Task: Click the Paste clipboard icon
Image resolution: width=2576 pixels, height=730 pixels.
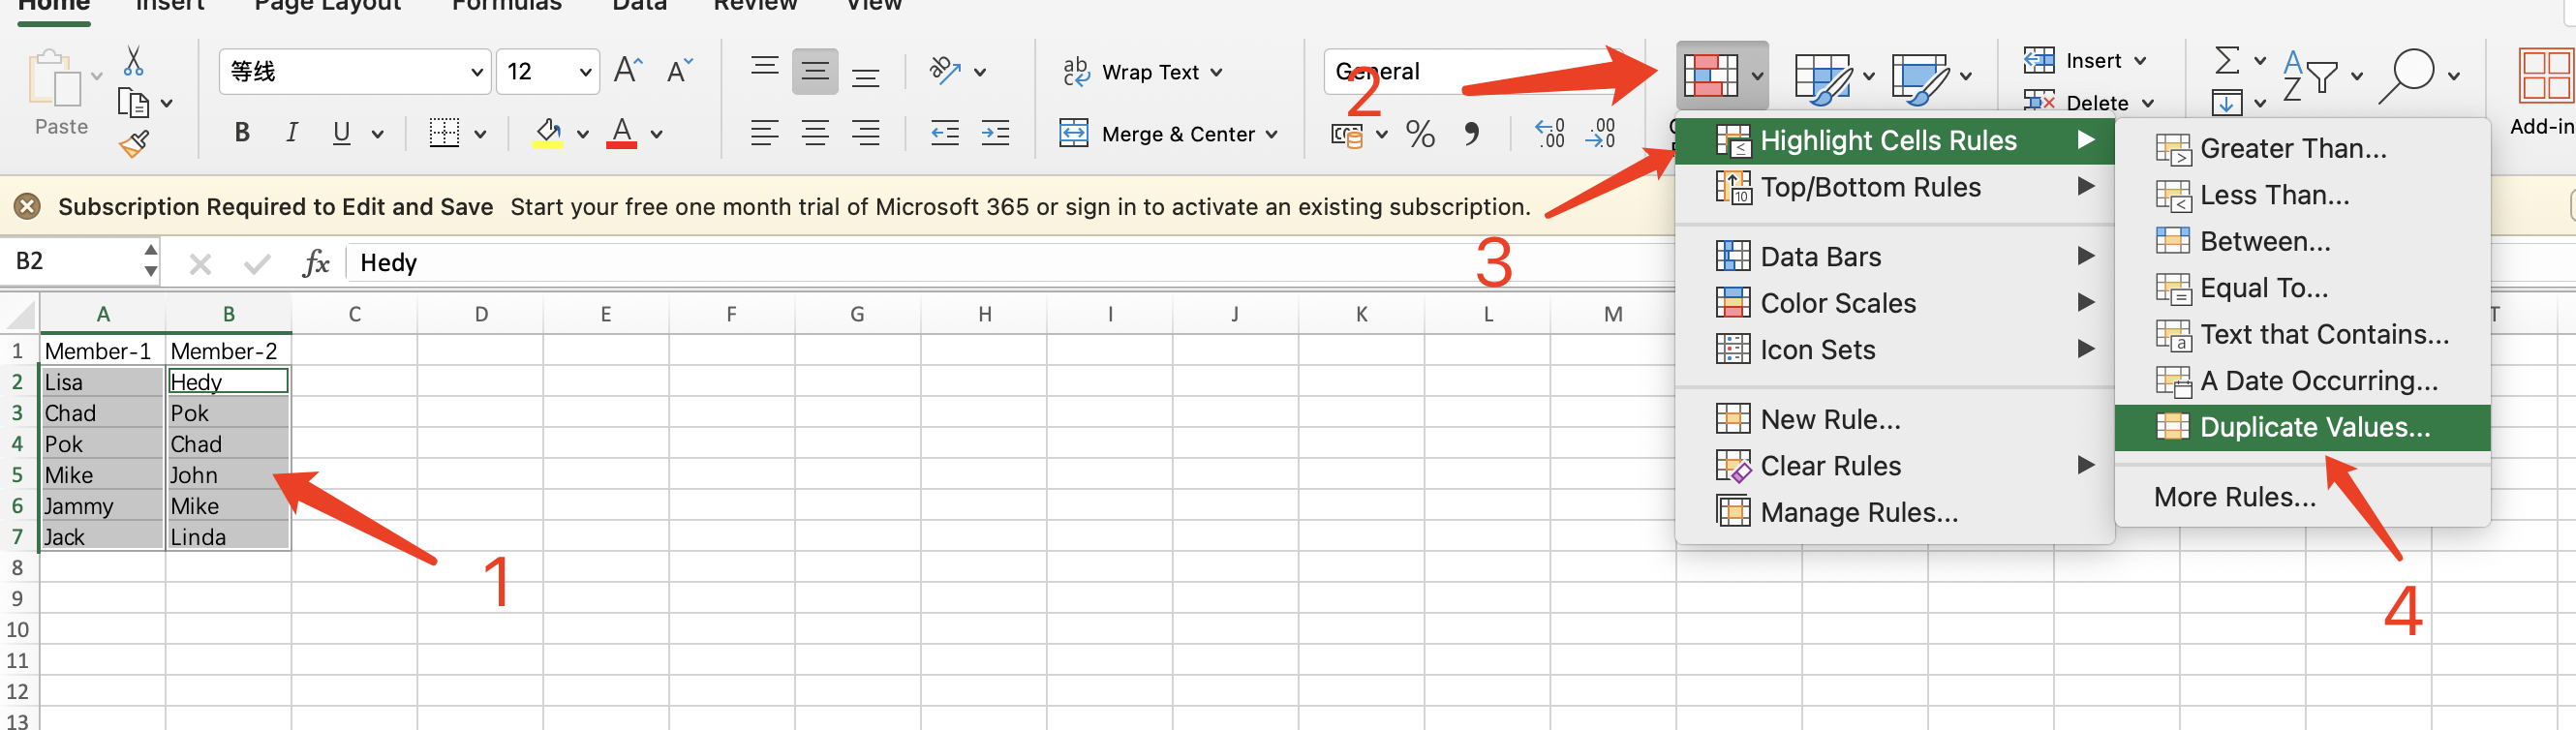Action: (56, 79)
